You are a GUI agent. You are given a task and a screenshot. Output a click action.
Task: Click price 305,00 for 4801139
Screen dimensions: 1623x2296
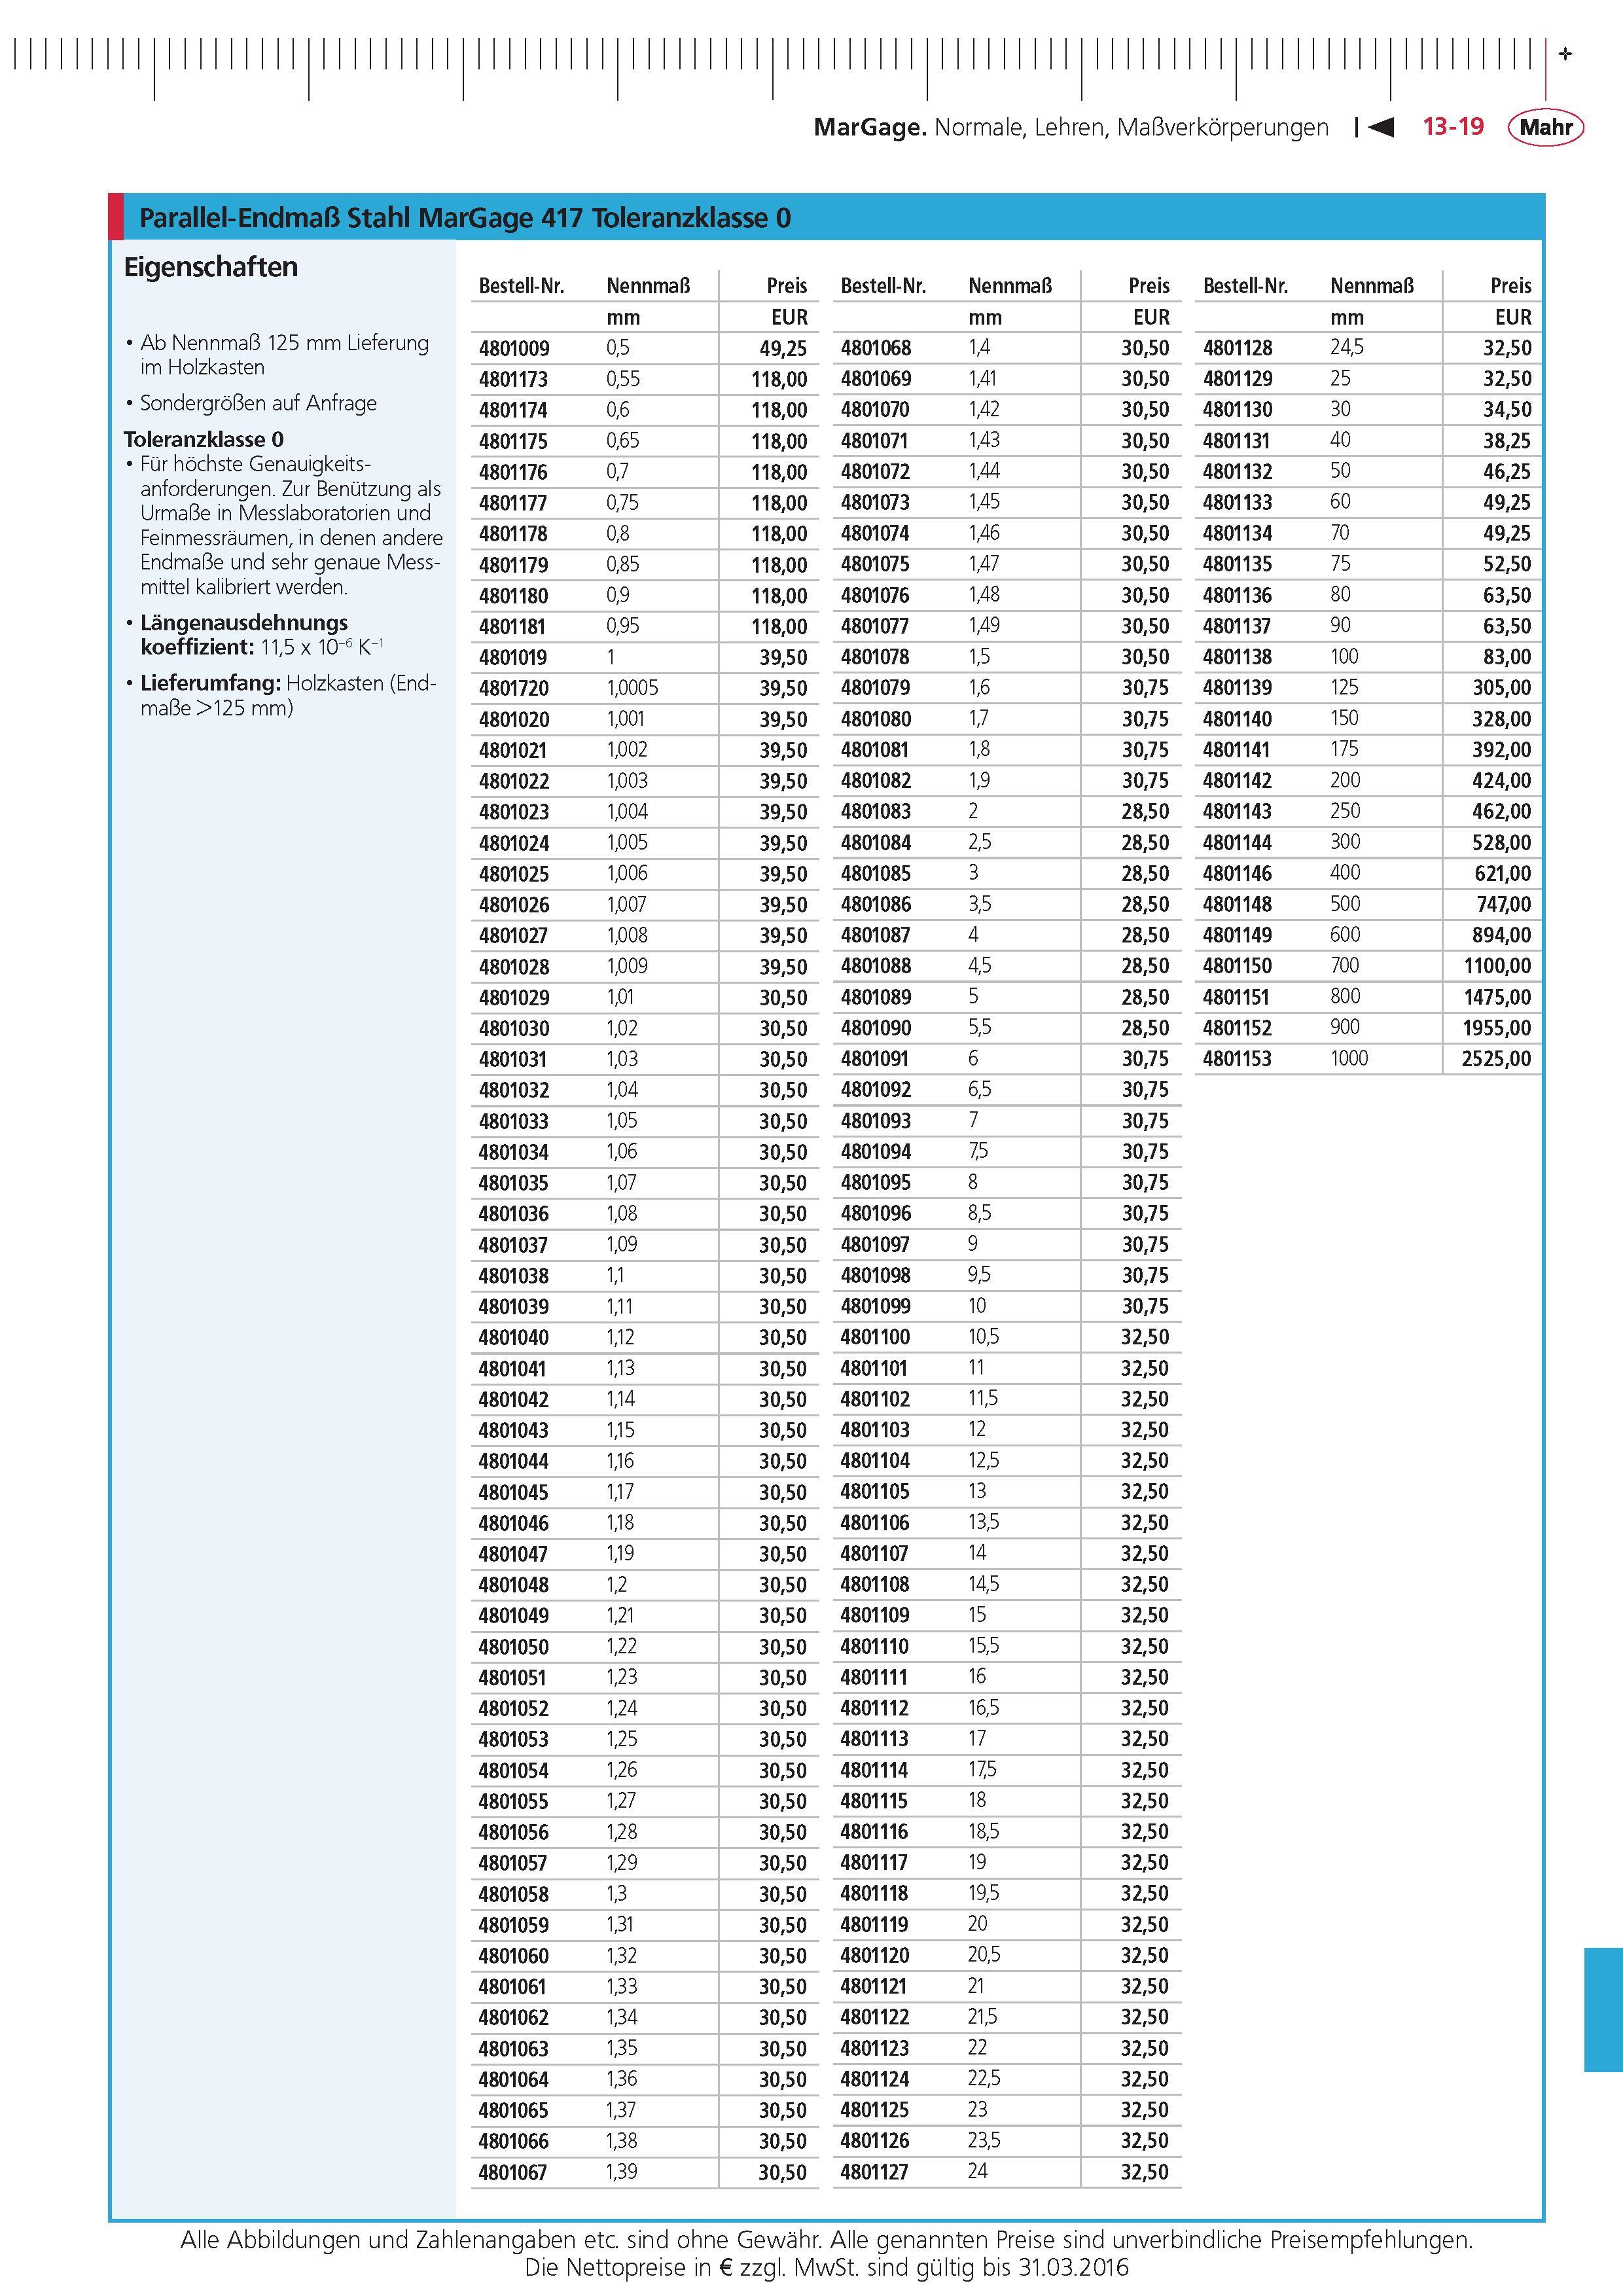(x=1502, y=688)
